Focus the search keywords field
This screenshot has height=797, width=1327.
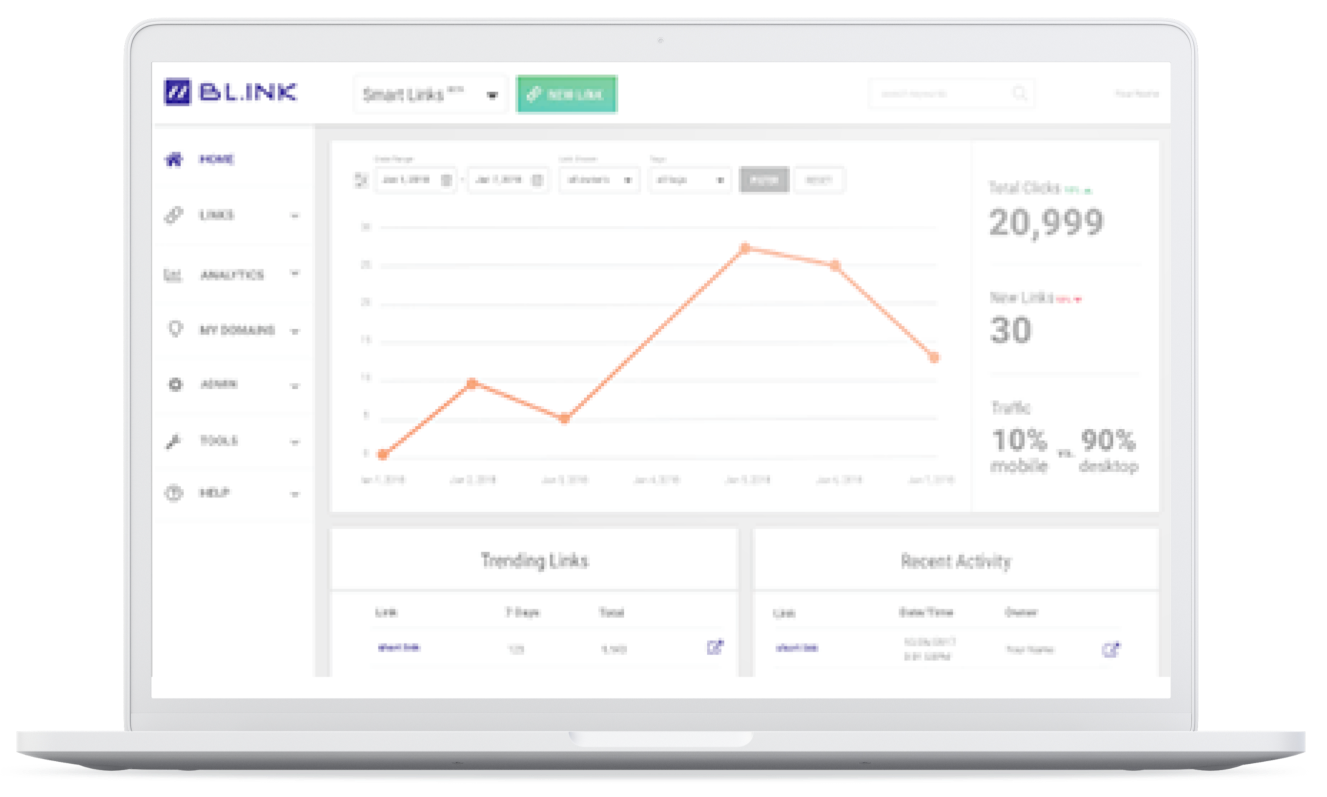[951, 94]
